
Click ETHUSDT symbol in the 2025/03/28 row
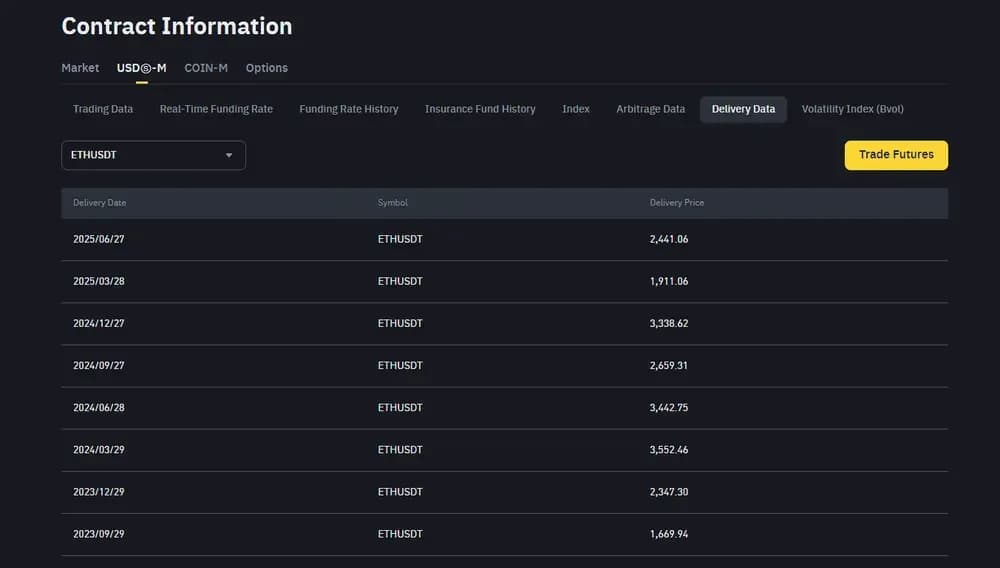click(x=400, y=281)
